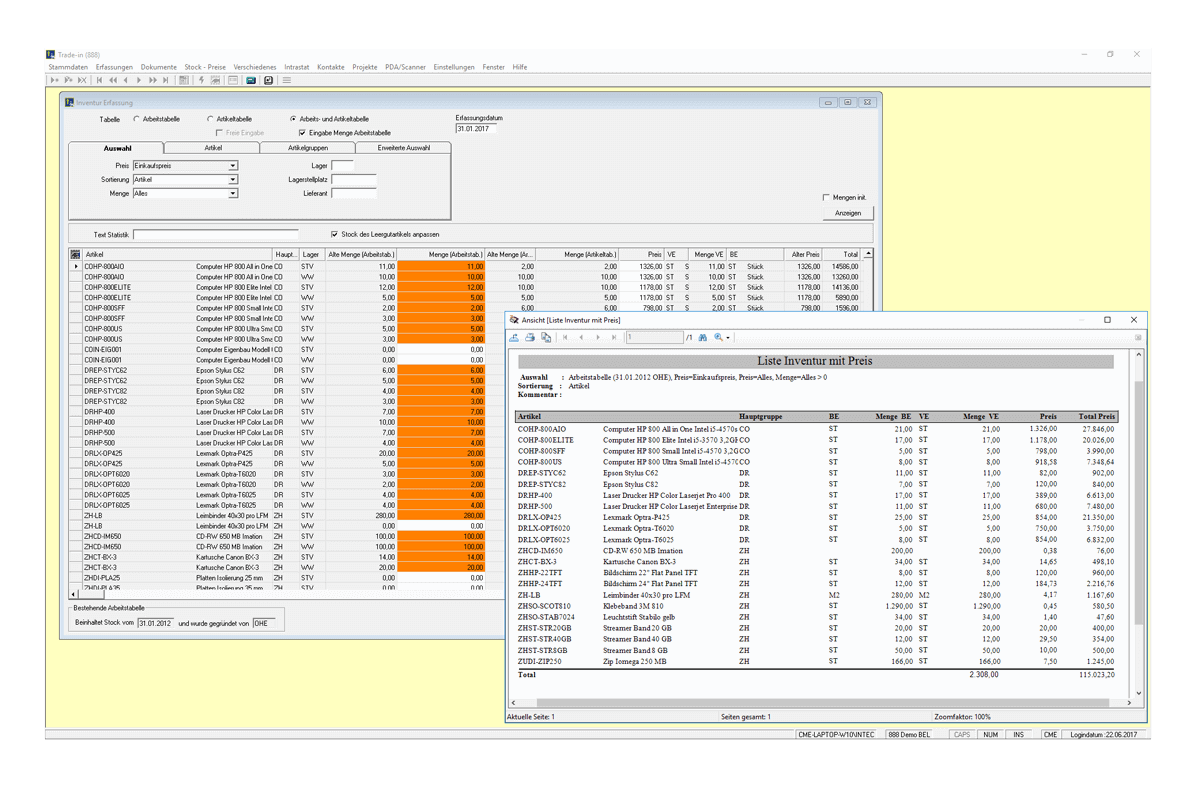Click the Lager column header in inventory grid
This screenshot has height=787, width=1200.
pos(312,255)
